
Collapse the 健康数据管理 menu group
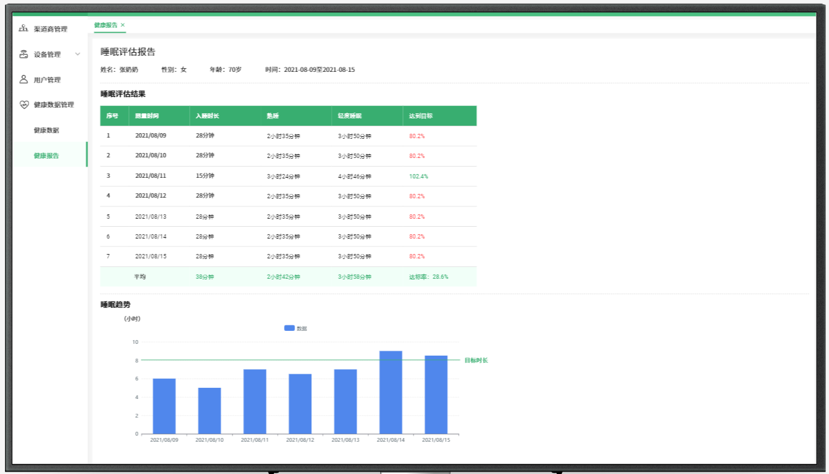pos(53,105)
